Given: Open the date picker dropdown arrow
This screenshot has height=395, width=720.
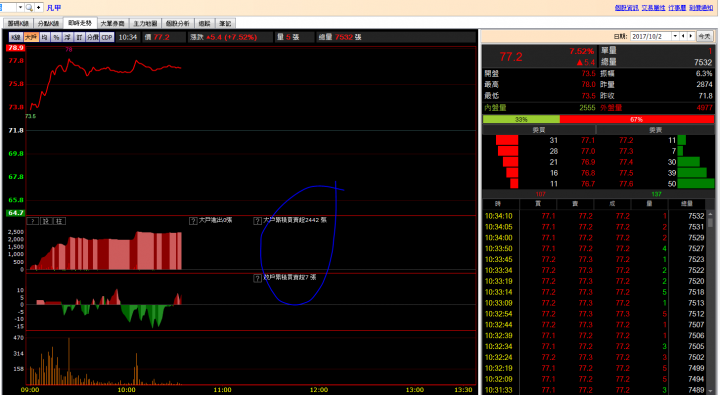Looking at the screenshot, I should [x=675, y=36].
